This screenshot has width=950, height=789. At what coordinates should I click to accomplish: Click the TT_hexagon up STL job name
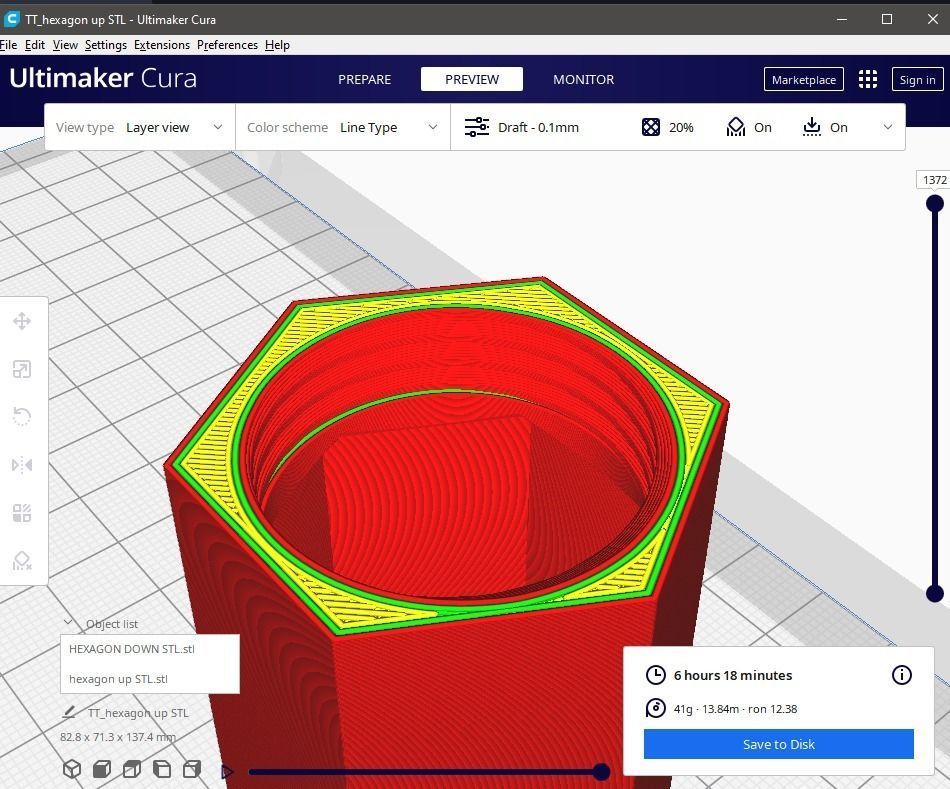138,713
